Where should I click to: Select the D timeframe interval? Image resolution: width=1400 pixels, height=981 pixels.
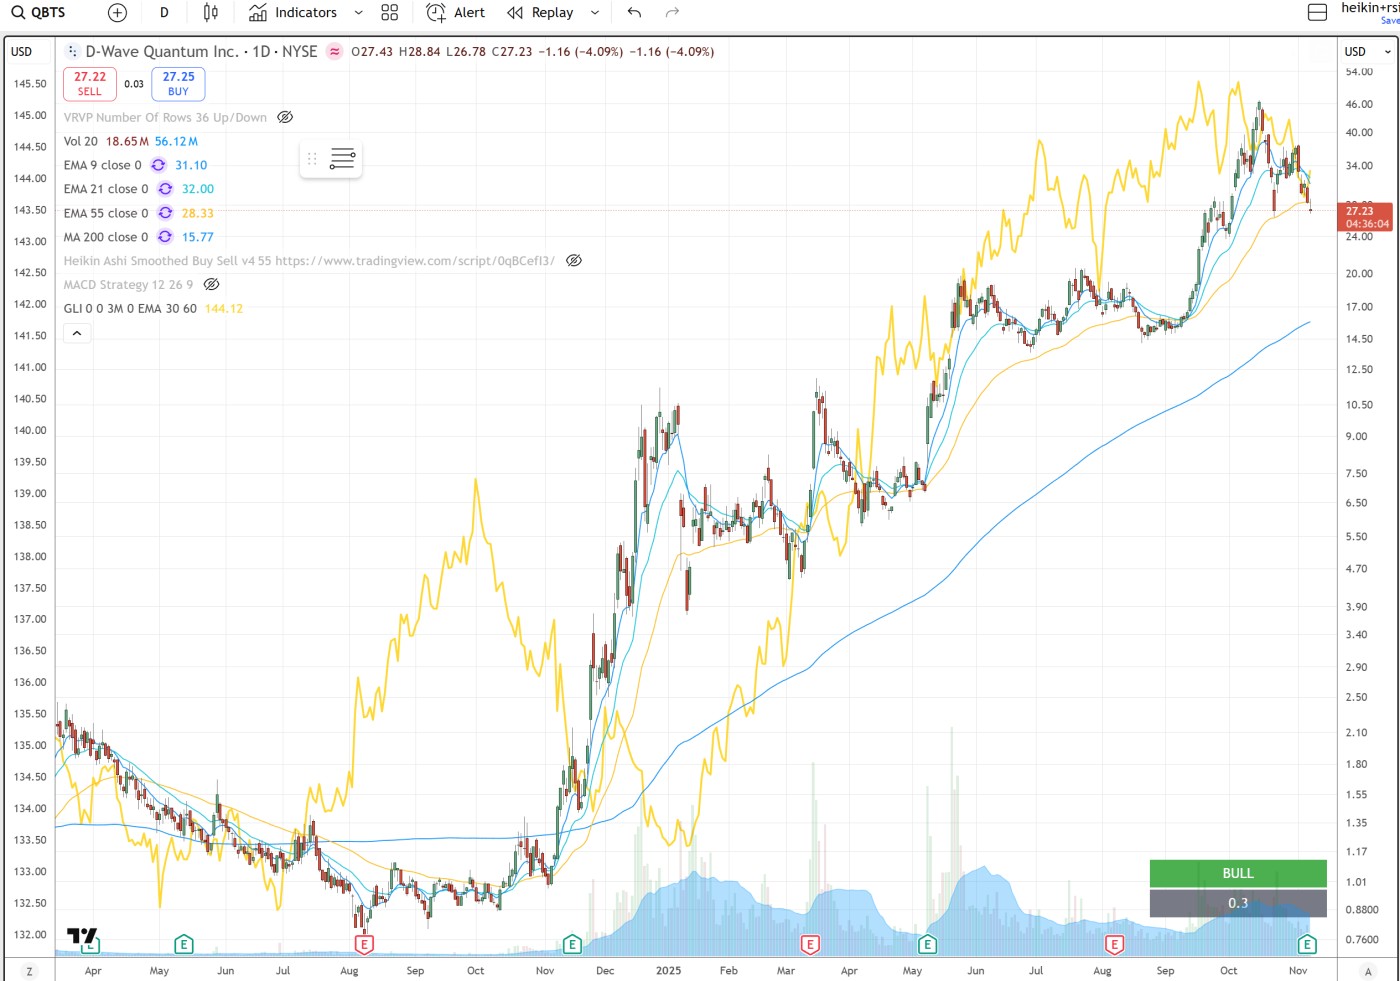click(164, 13)
